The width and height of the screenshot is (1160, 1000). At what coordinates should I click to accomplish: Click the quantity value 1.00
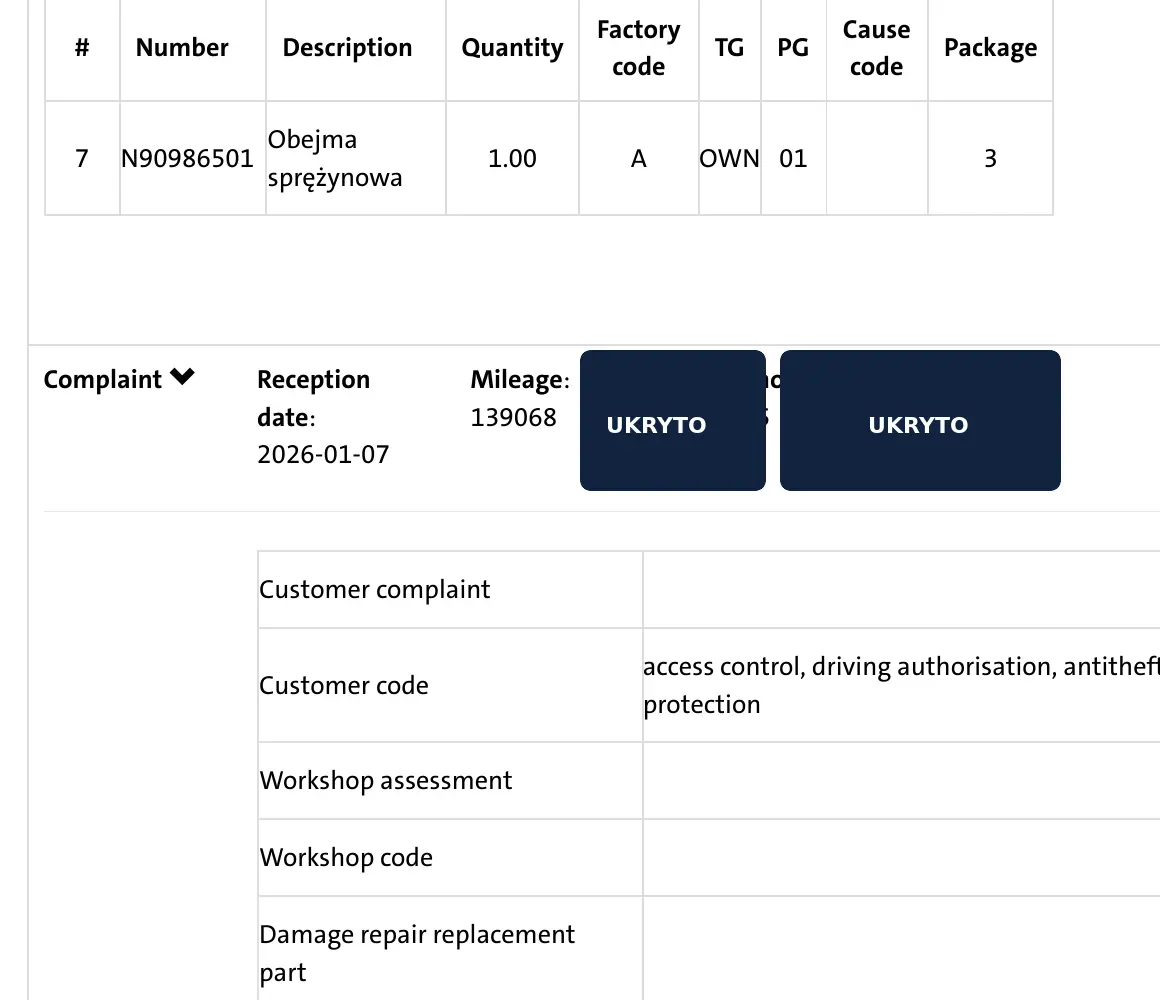pyautogui.click(x=512, y=158)
